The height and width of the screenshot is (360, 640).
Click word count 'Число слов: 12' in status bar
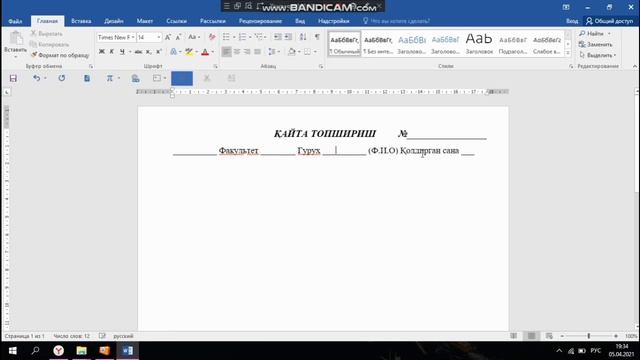(x=71, y=336)
